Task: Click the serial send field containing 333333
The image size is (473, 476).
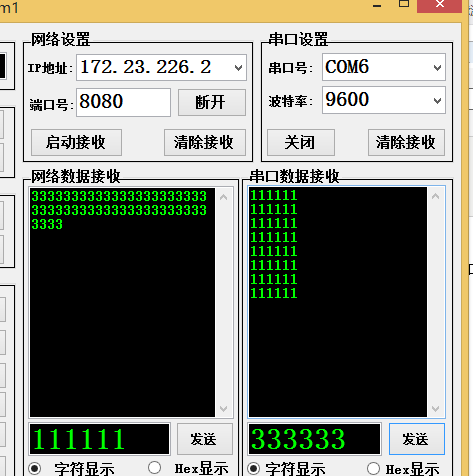Action: point(314,439)
